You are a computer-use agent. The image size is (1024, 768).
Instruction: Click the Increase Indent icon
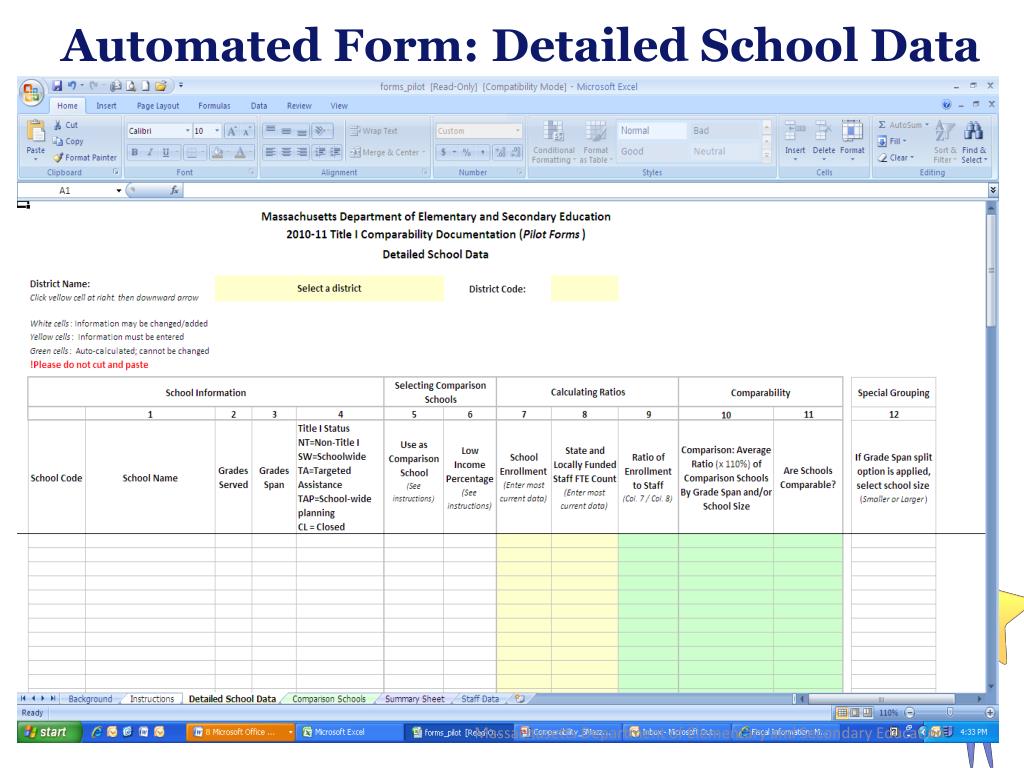point(336,152)
